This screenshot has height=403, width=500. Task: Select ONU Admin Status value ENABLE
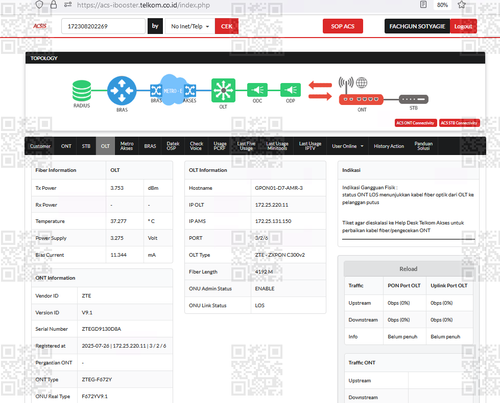pos(265,289)
